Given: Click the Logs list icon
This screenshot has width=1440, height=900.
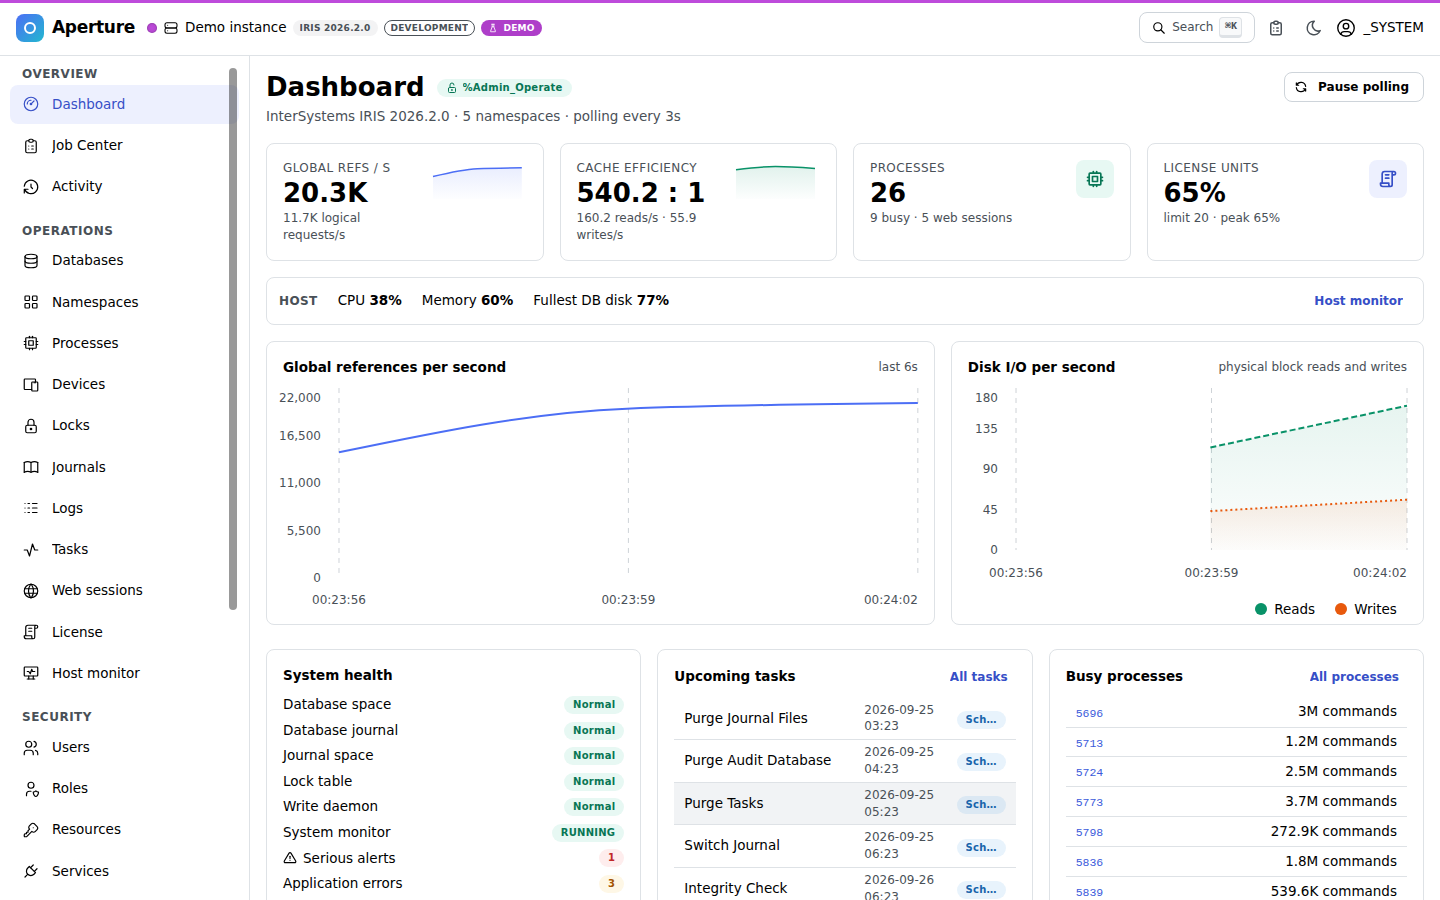Looking at the screenshot, I should 31,508.
